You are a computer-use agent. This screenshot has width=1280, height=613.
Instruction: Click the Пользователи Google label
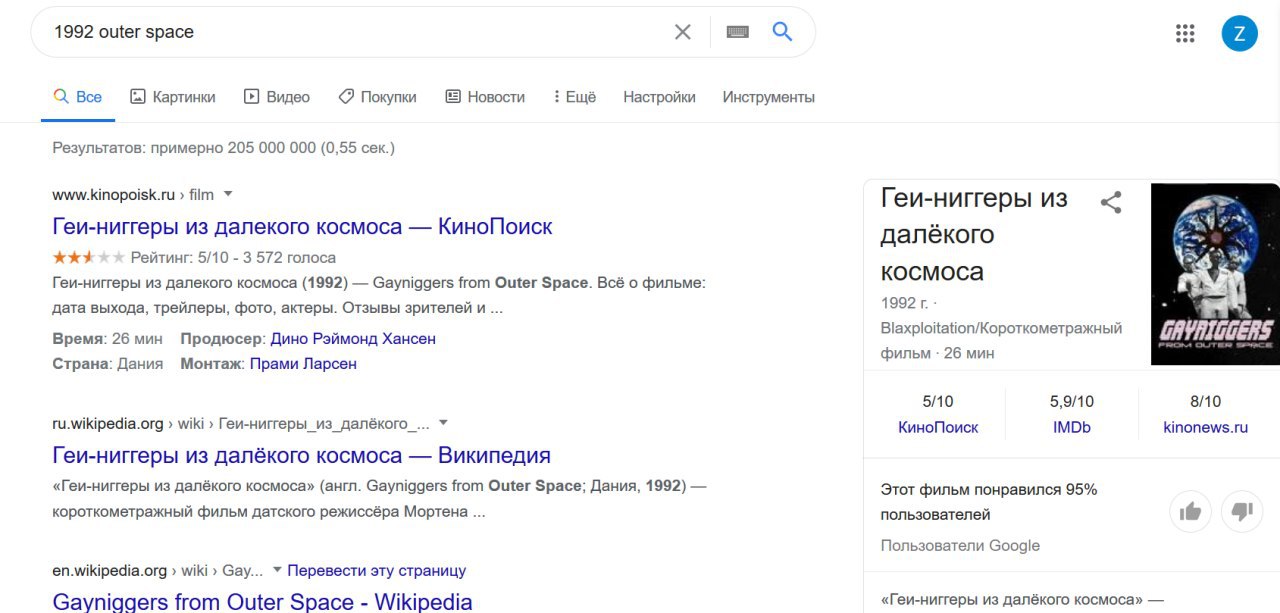tap(960, 545)
